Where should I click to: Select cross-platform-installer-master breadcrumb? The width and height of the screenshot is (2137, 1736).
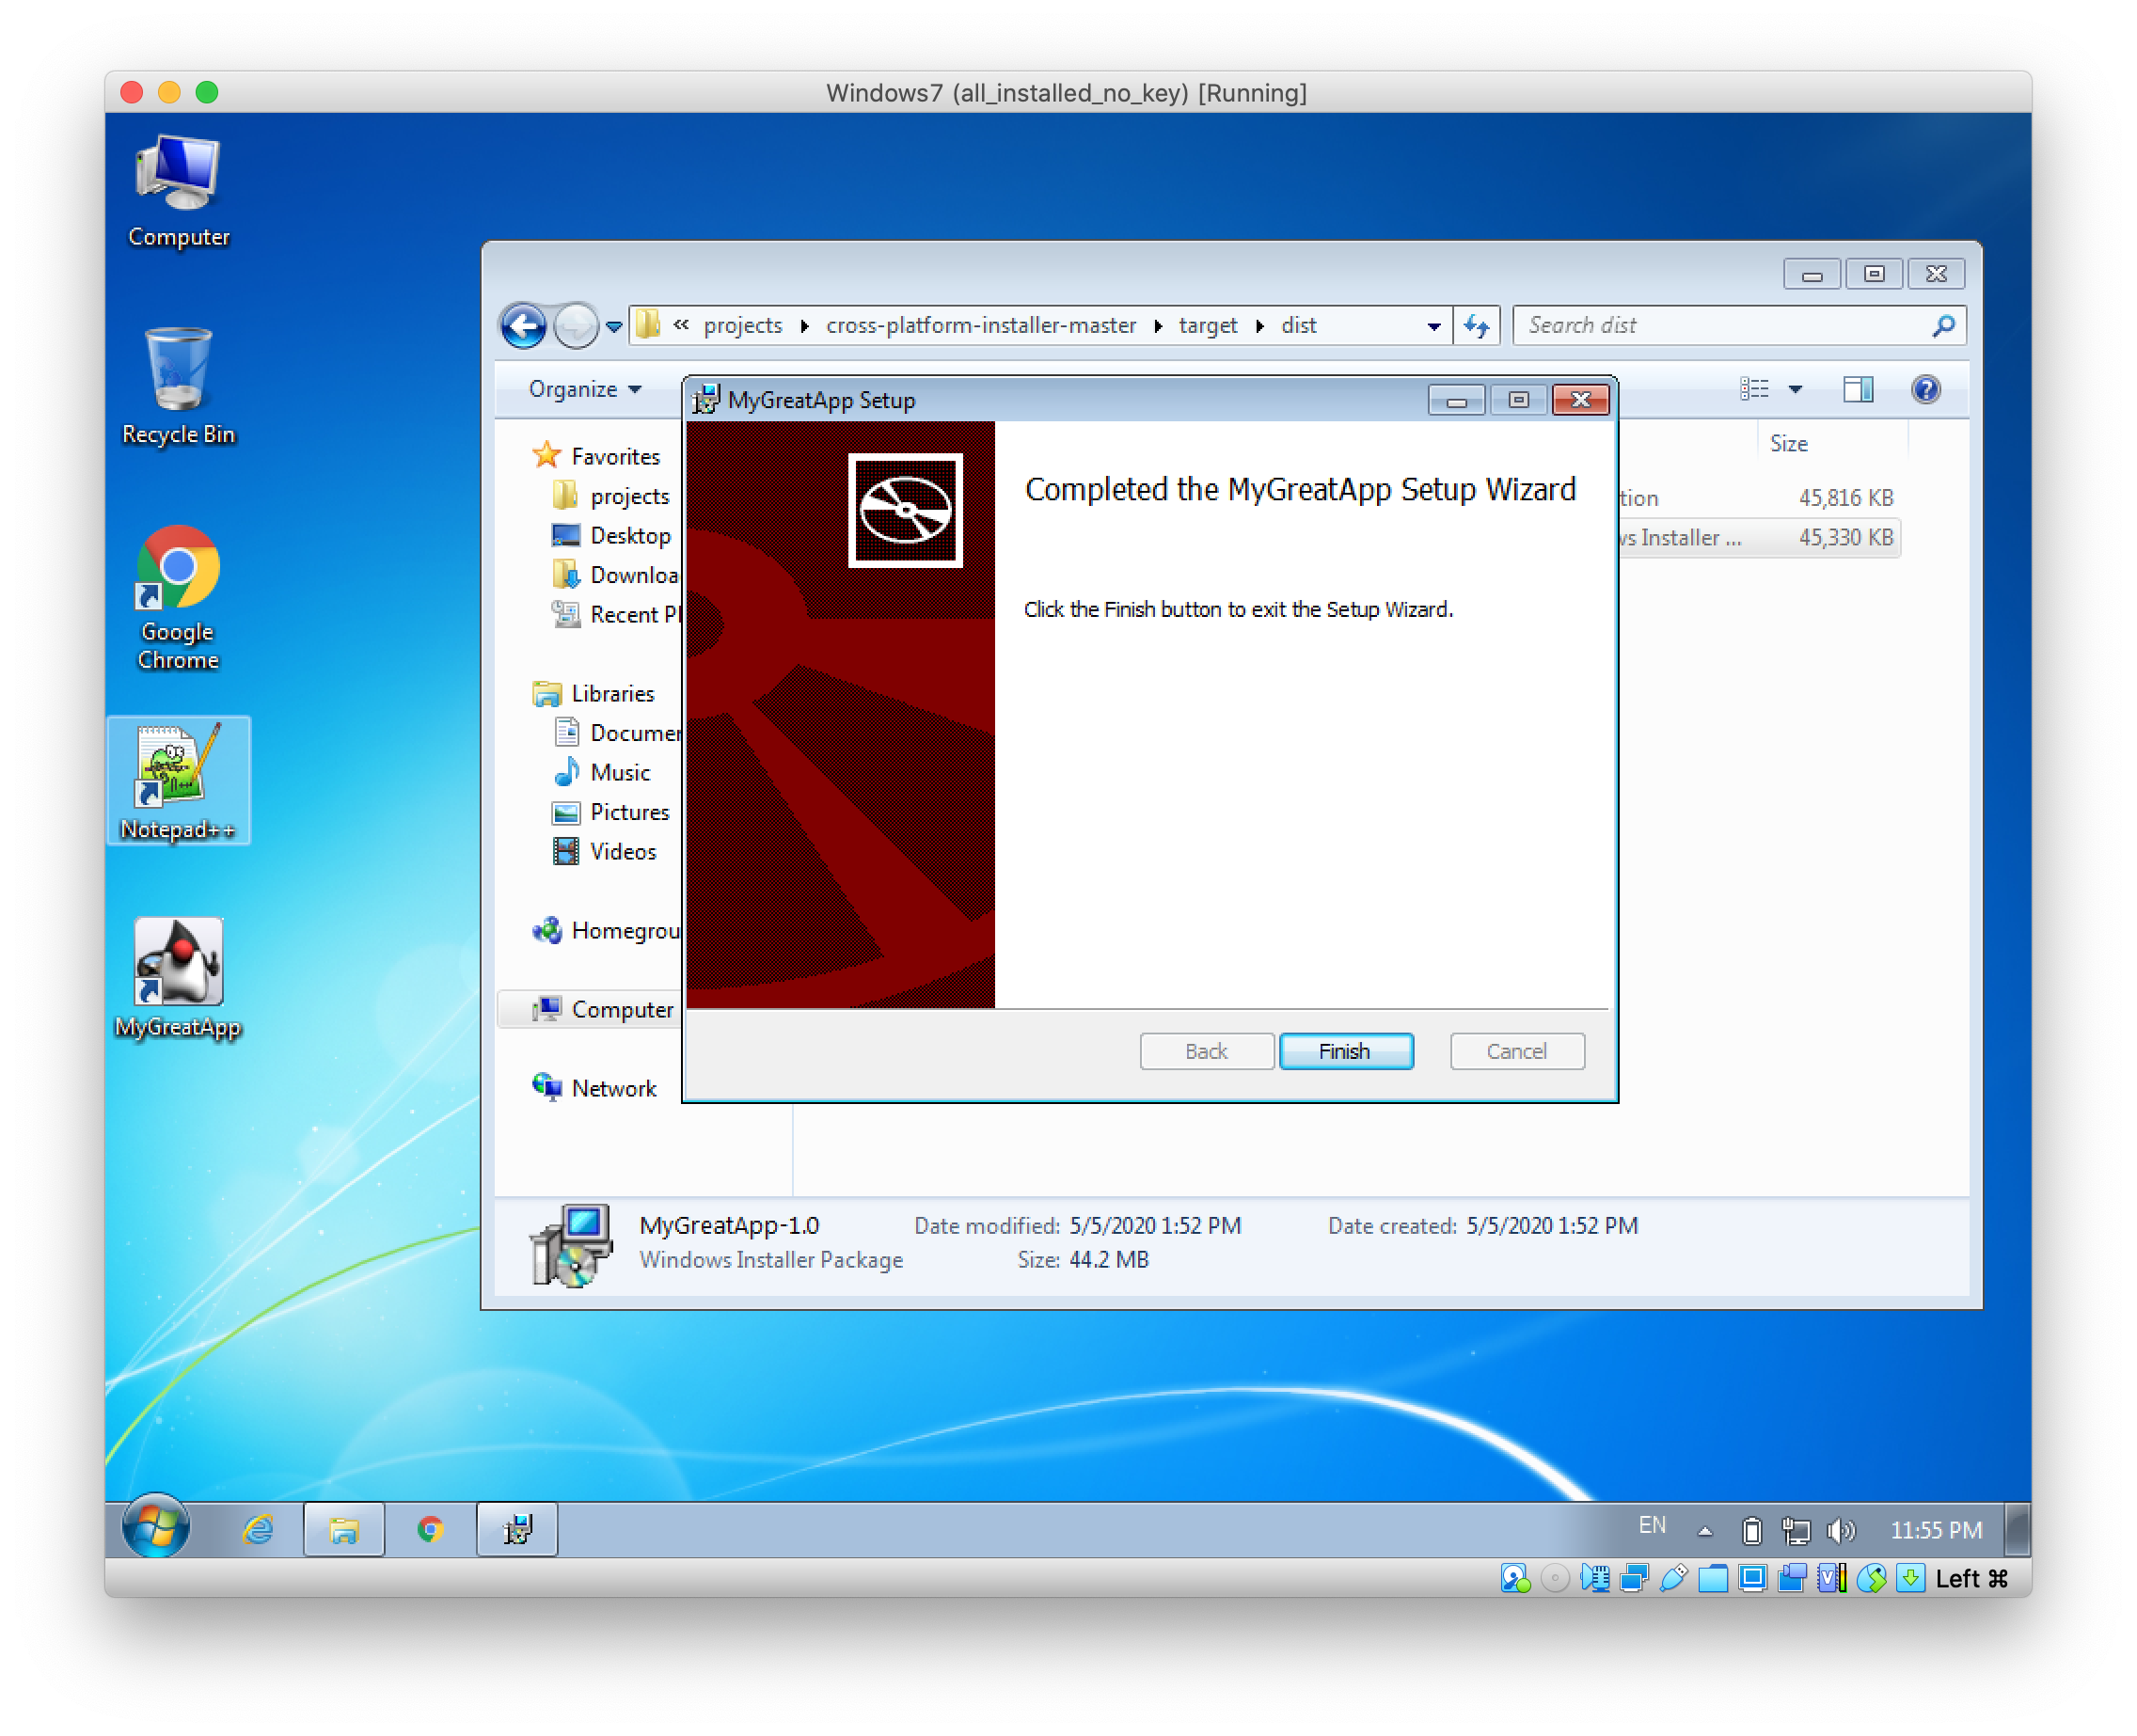click(980, 326)
